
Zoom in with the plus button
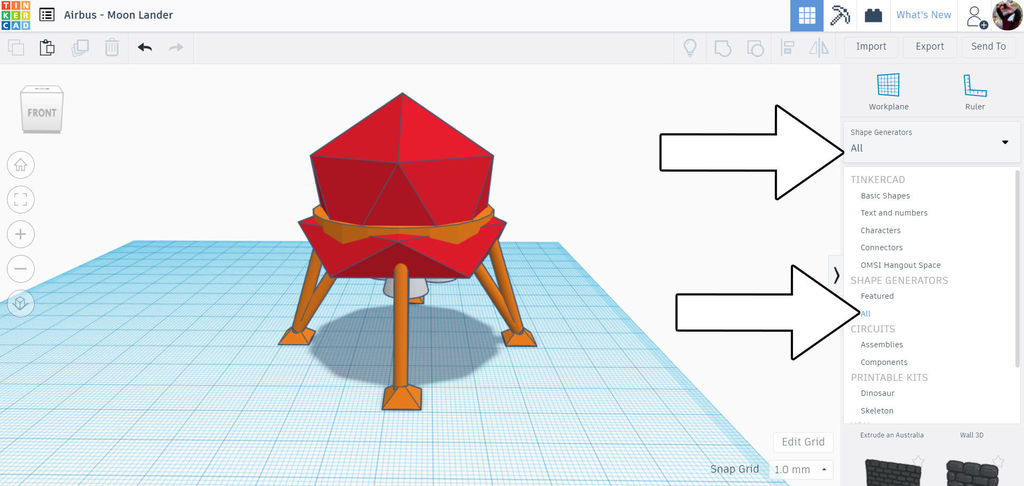[x=20, y=234]
